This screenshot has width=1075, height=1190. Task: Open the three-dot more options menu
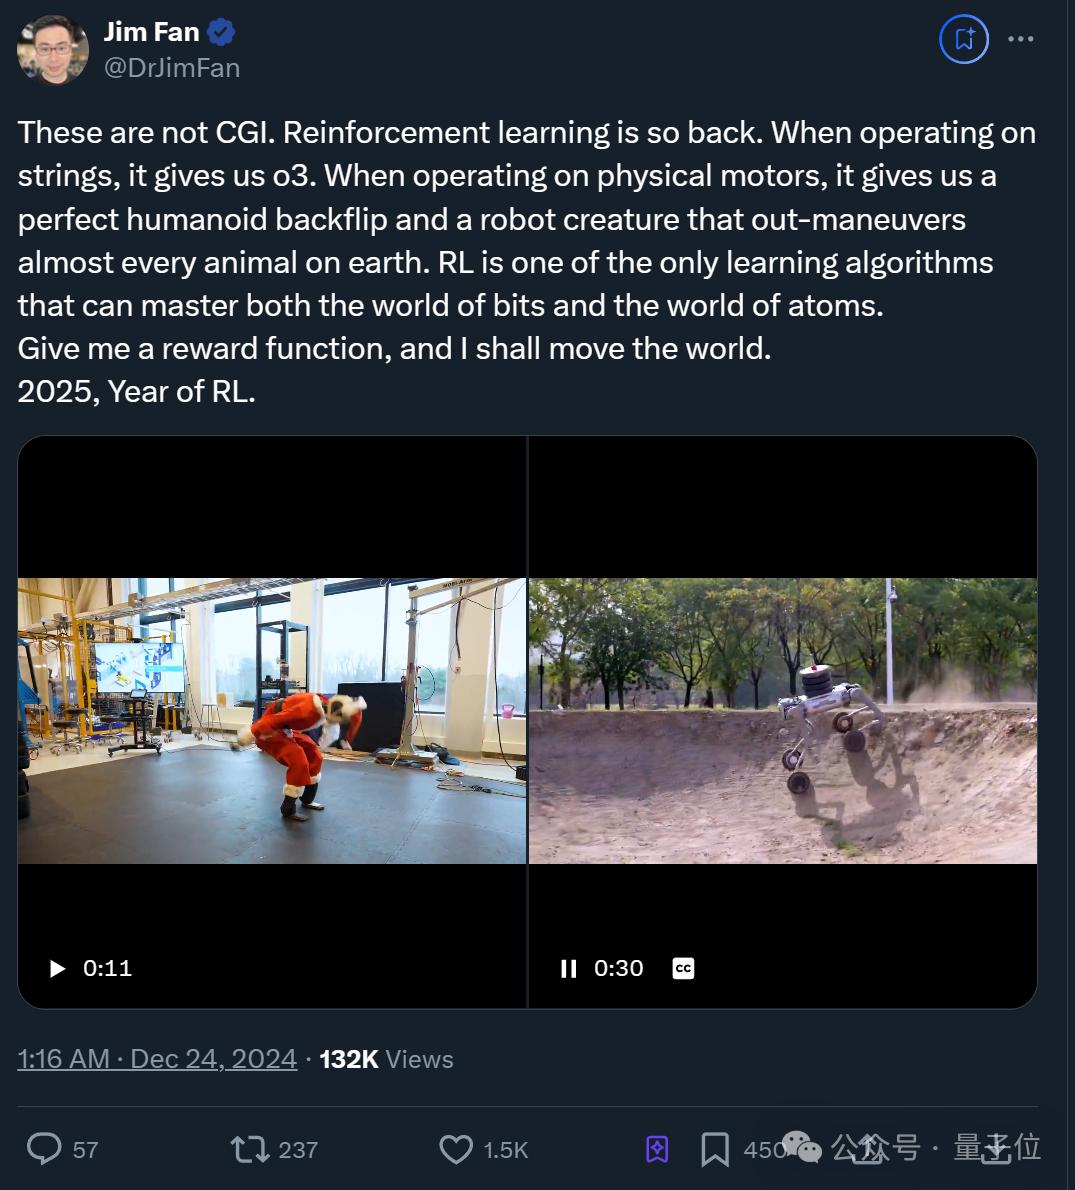tap(1020, 39)
